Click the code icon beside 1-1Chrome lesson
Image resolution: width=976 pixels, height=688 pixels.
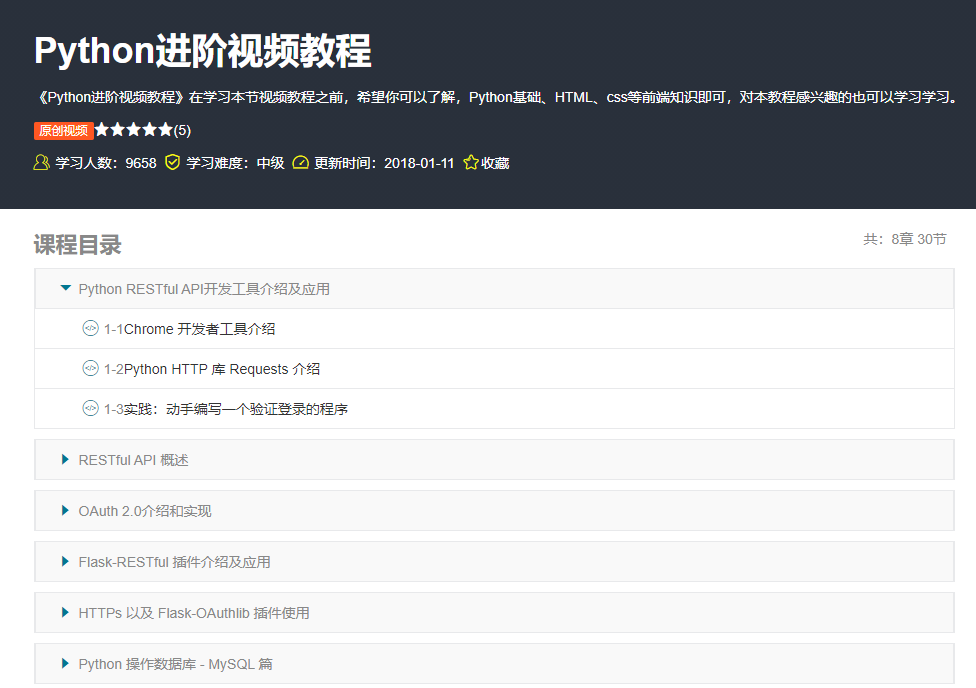click(90, 328)
